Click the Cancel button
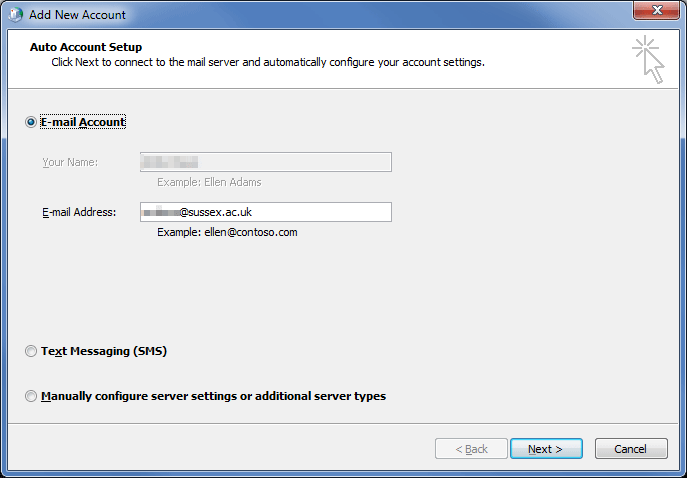The height and width of the screenshot is (478, 687). point(631,449)
